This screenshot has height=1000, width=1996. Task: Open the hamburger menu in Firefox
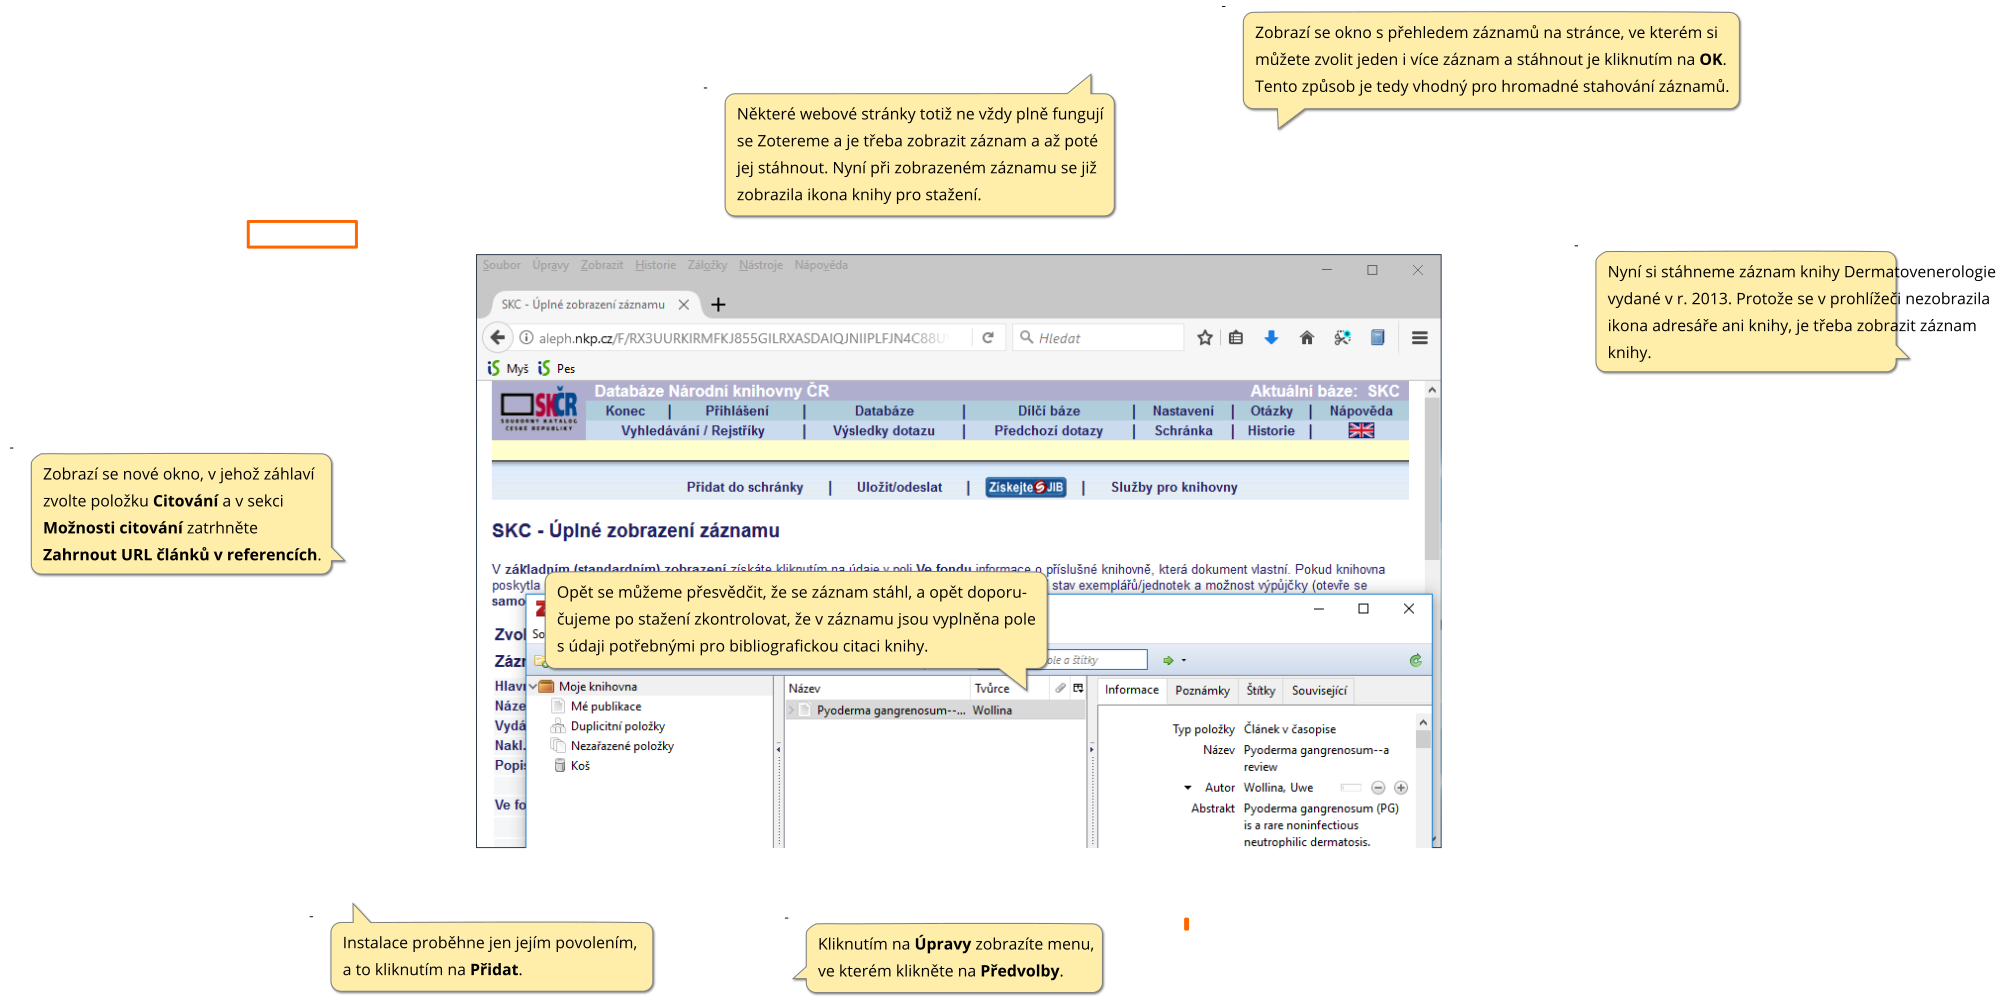tap(1420, 338)
